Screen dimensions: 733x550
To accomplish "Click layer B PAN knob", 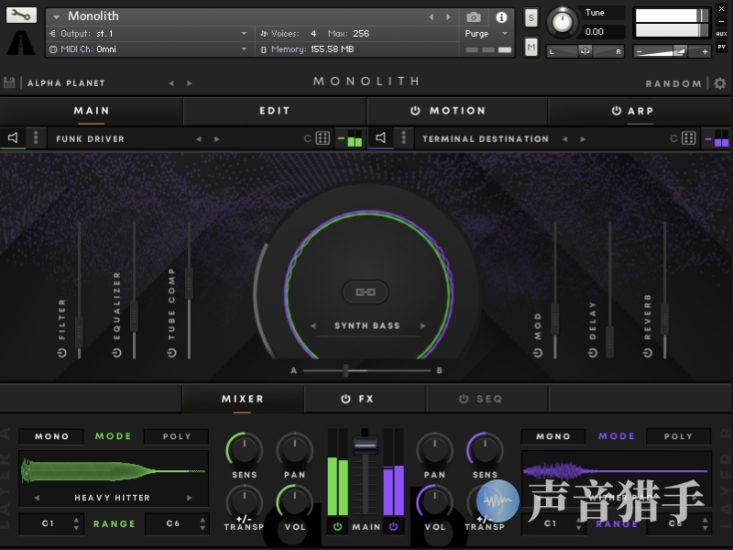I will pyautogui.click(x=435, y=450).
